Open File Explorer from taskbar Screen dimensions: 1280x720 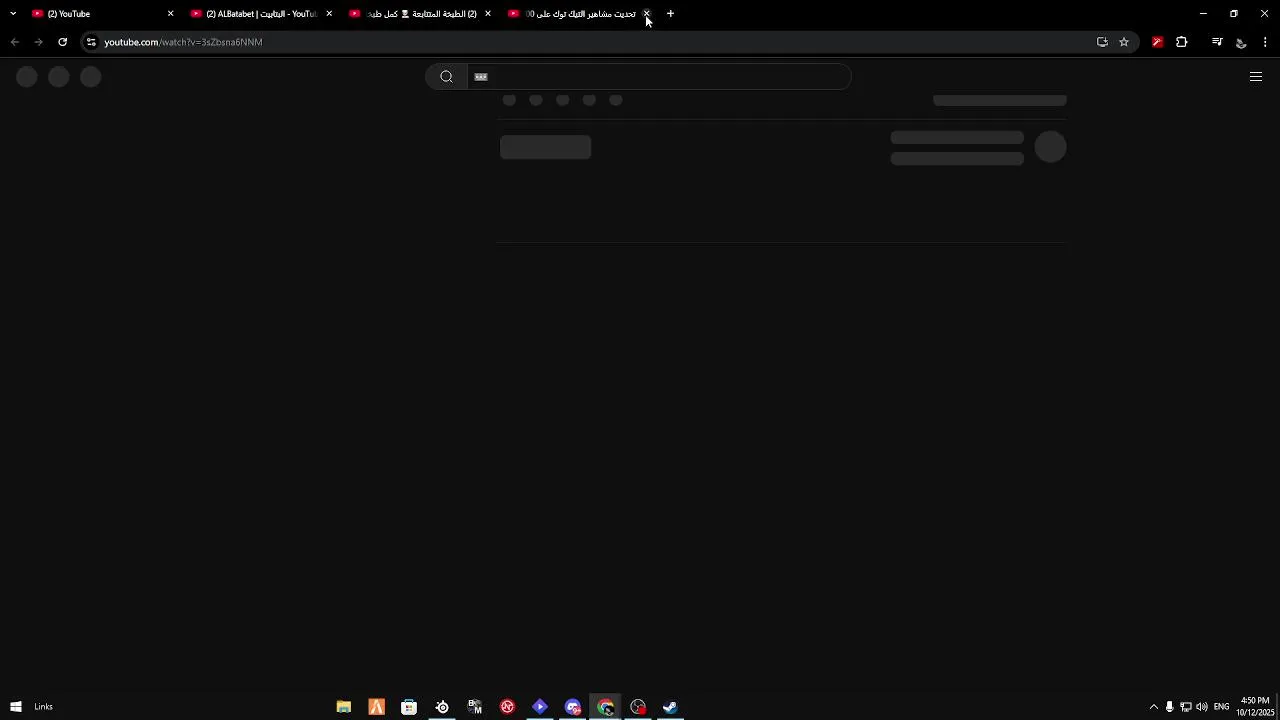pyautogui.click(x=344, y=707)
